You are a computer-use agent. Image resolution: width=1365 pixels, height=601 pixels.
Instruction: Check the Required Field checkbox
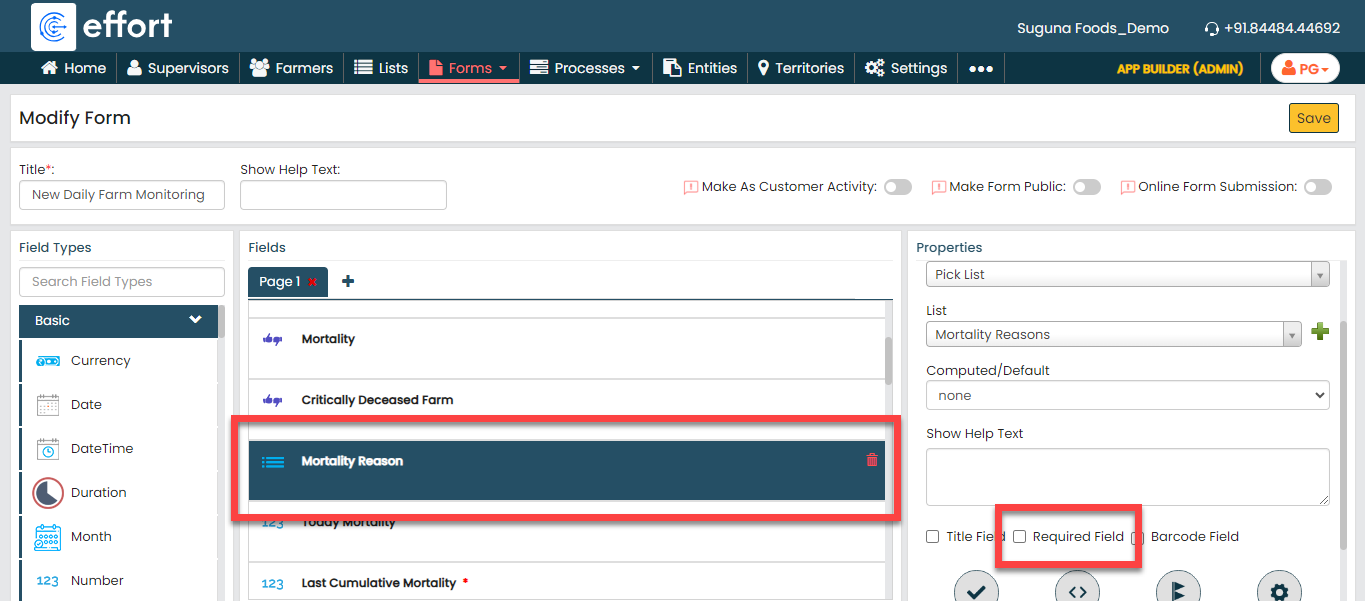[x=1020, y=537]
